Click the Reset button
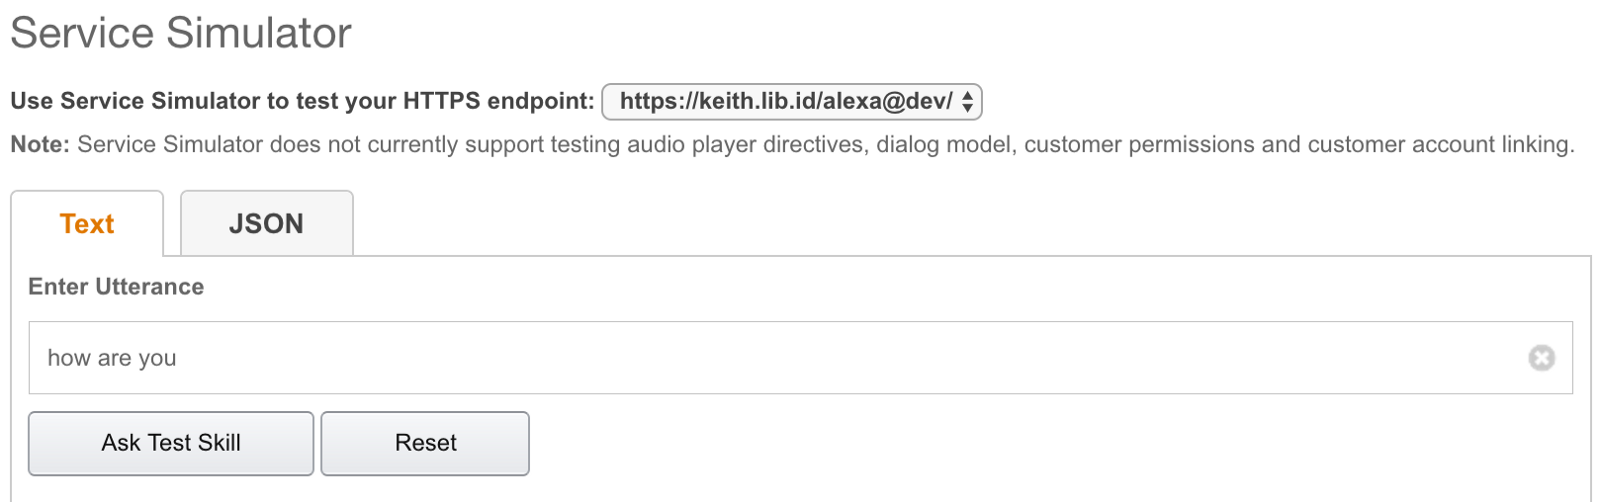This screenshot has width=1600, height=502. click(425, 443)
